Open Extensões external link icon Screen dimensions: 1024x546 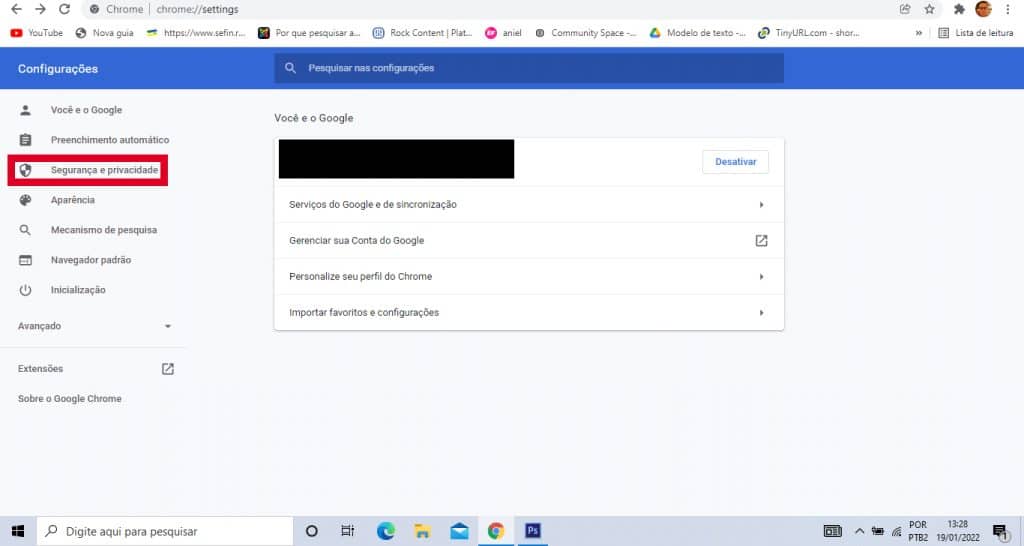click(168, 369)
